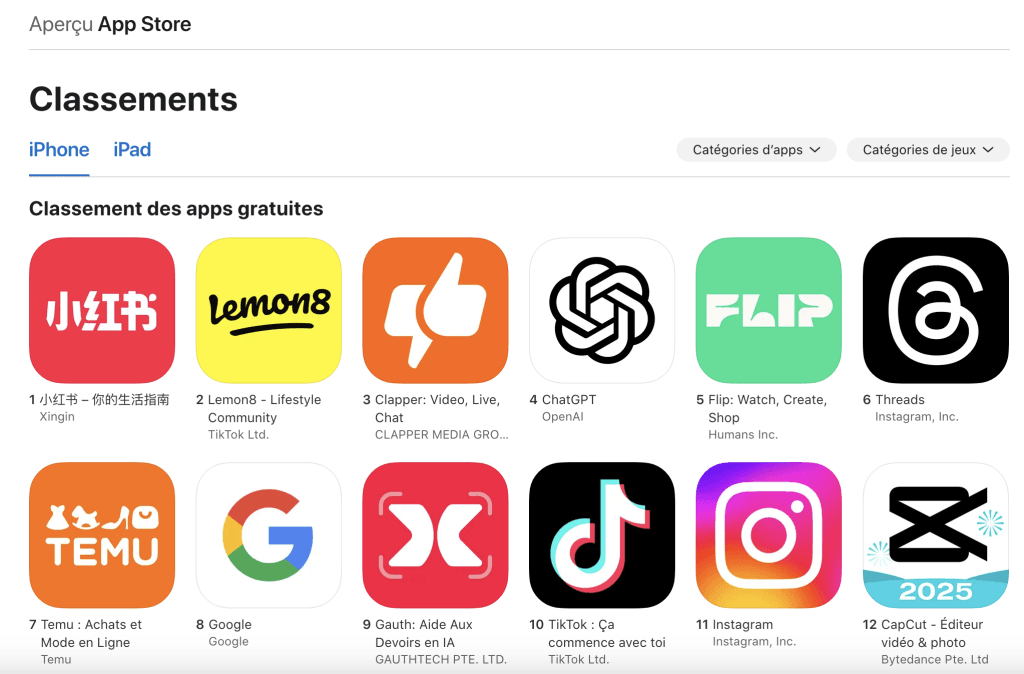Open the Xiaohongshu red app icon

(102, 310)
